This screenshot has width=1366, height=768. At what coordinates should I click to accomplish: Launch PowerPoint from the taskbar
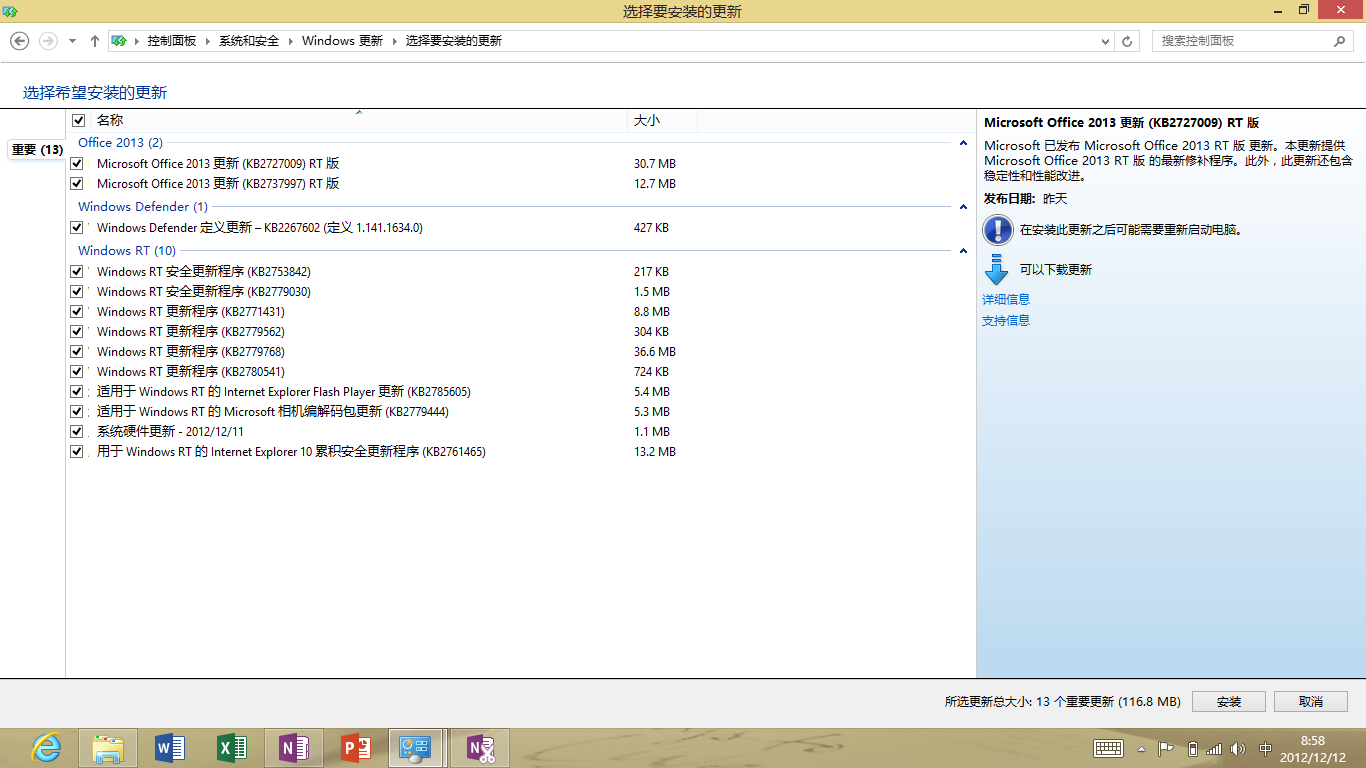tap(357, 748)
